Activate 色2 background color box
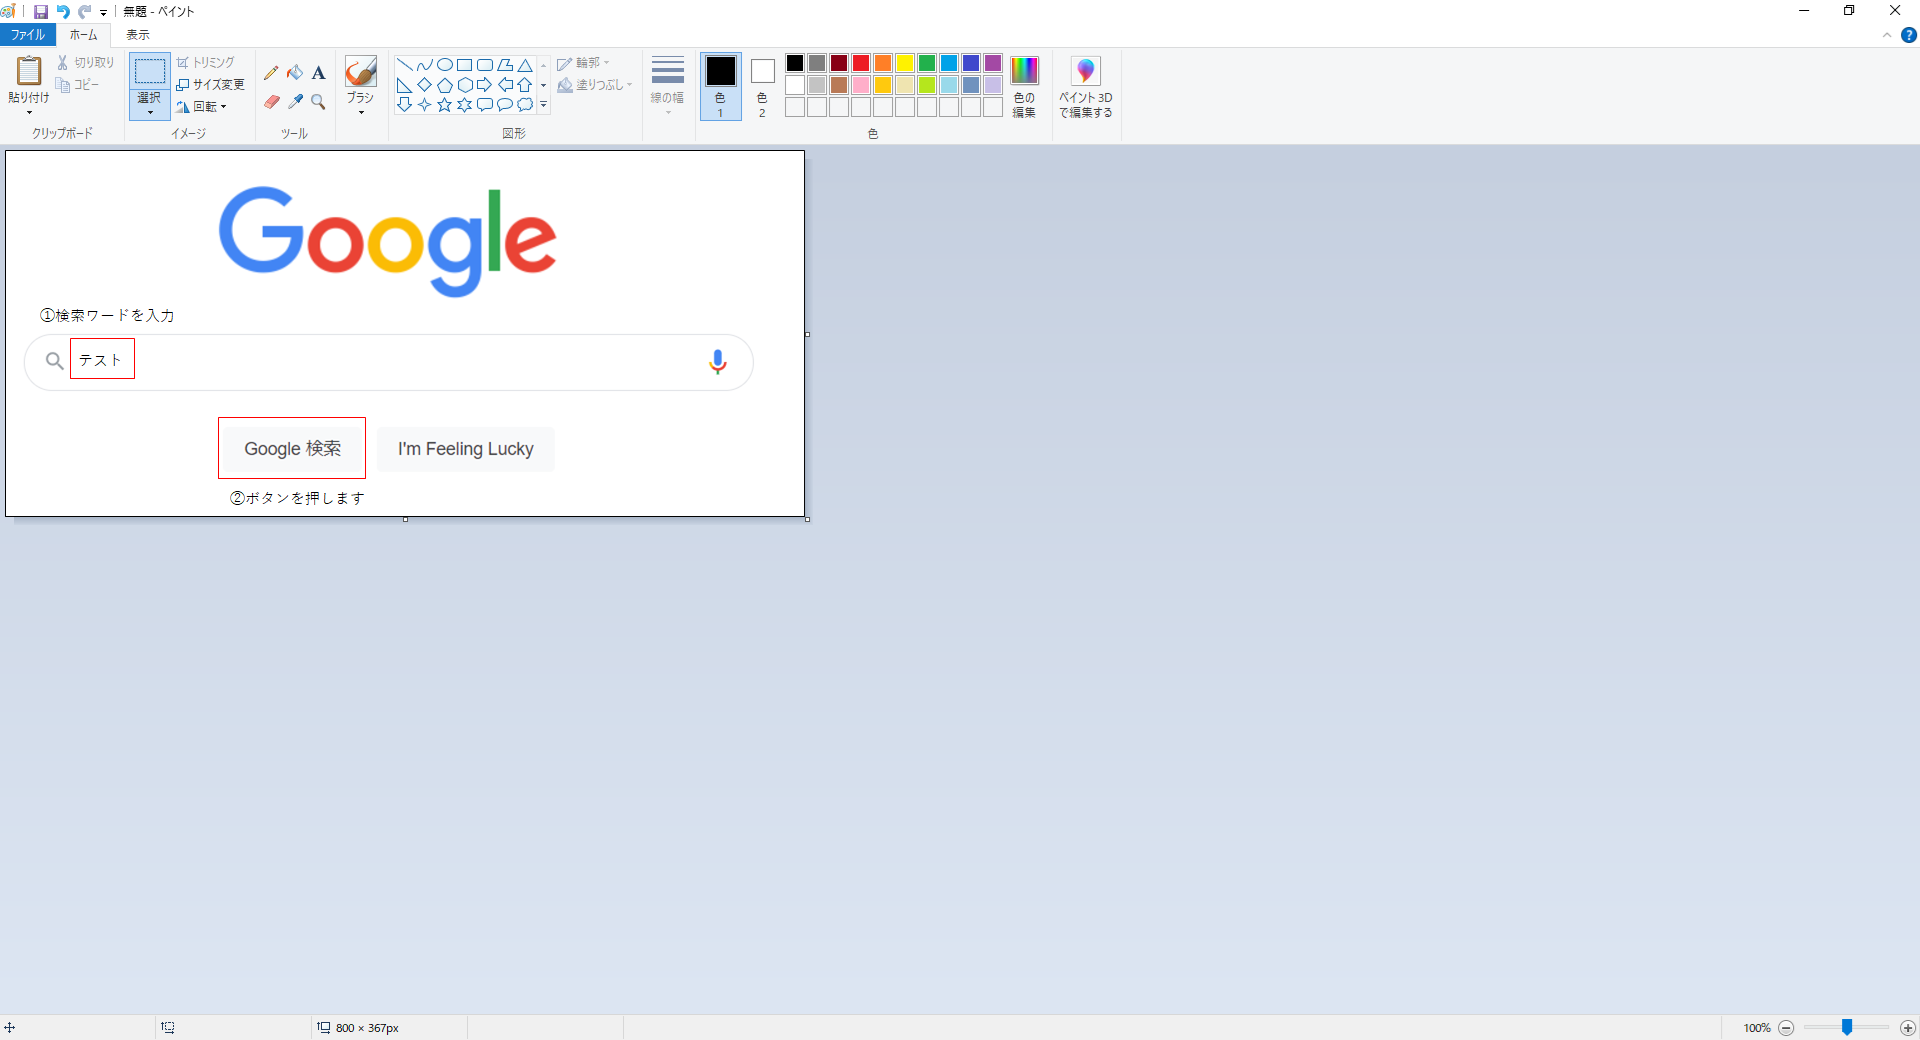The image size is (1920, 1040). coord(762,86)
